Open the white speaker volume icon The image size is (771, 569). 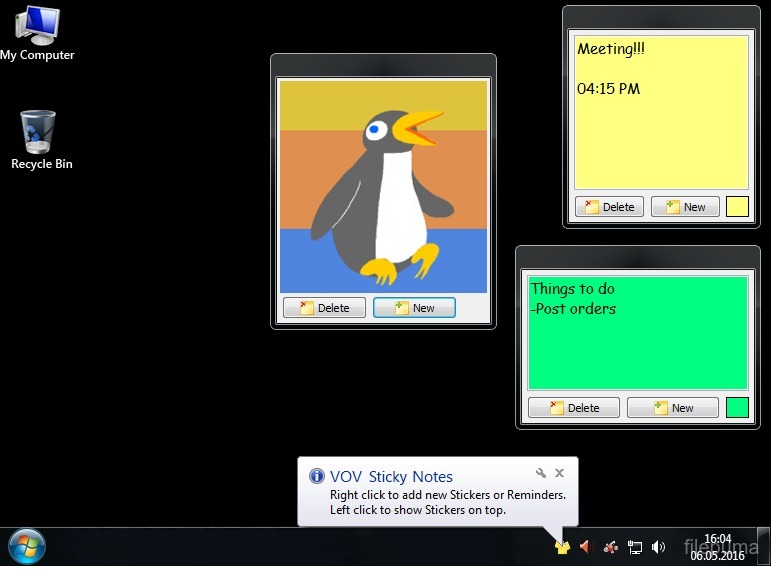[658, 547]
